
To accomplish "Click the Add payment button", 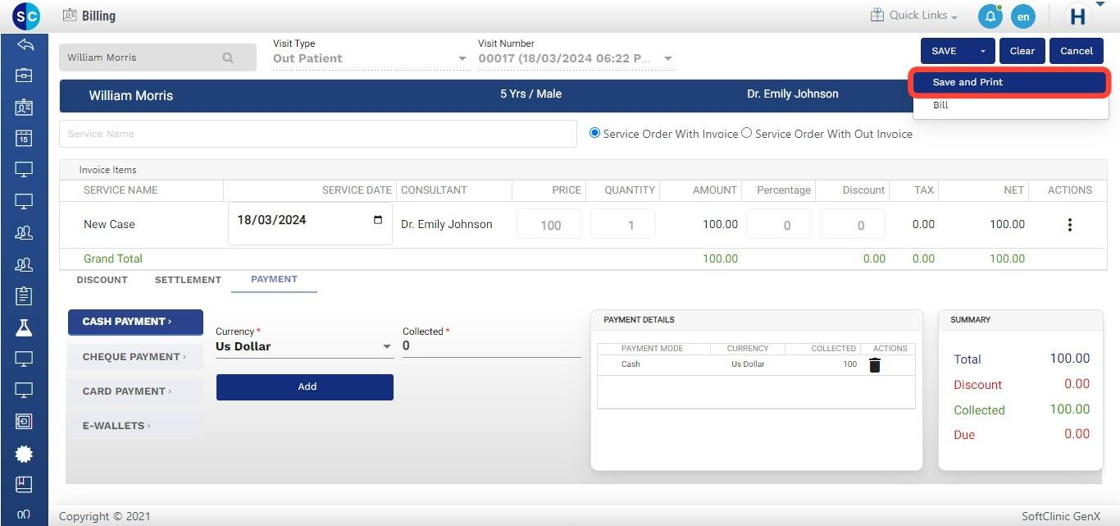I will [305, 387].
